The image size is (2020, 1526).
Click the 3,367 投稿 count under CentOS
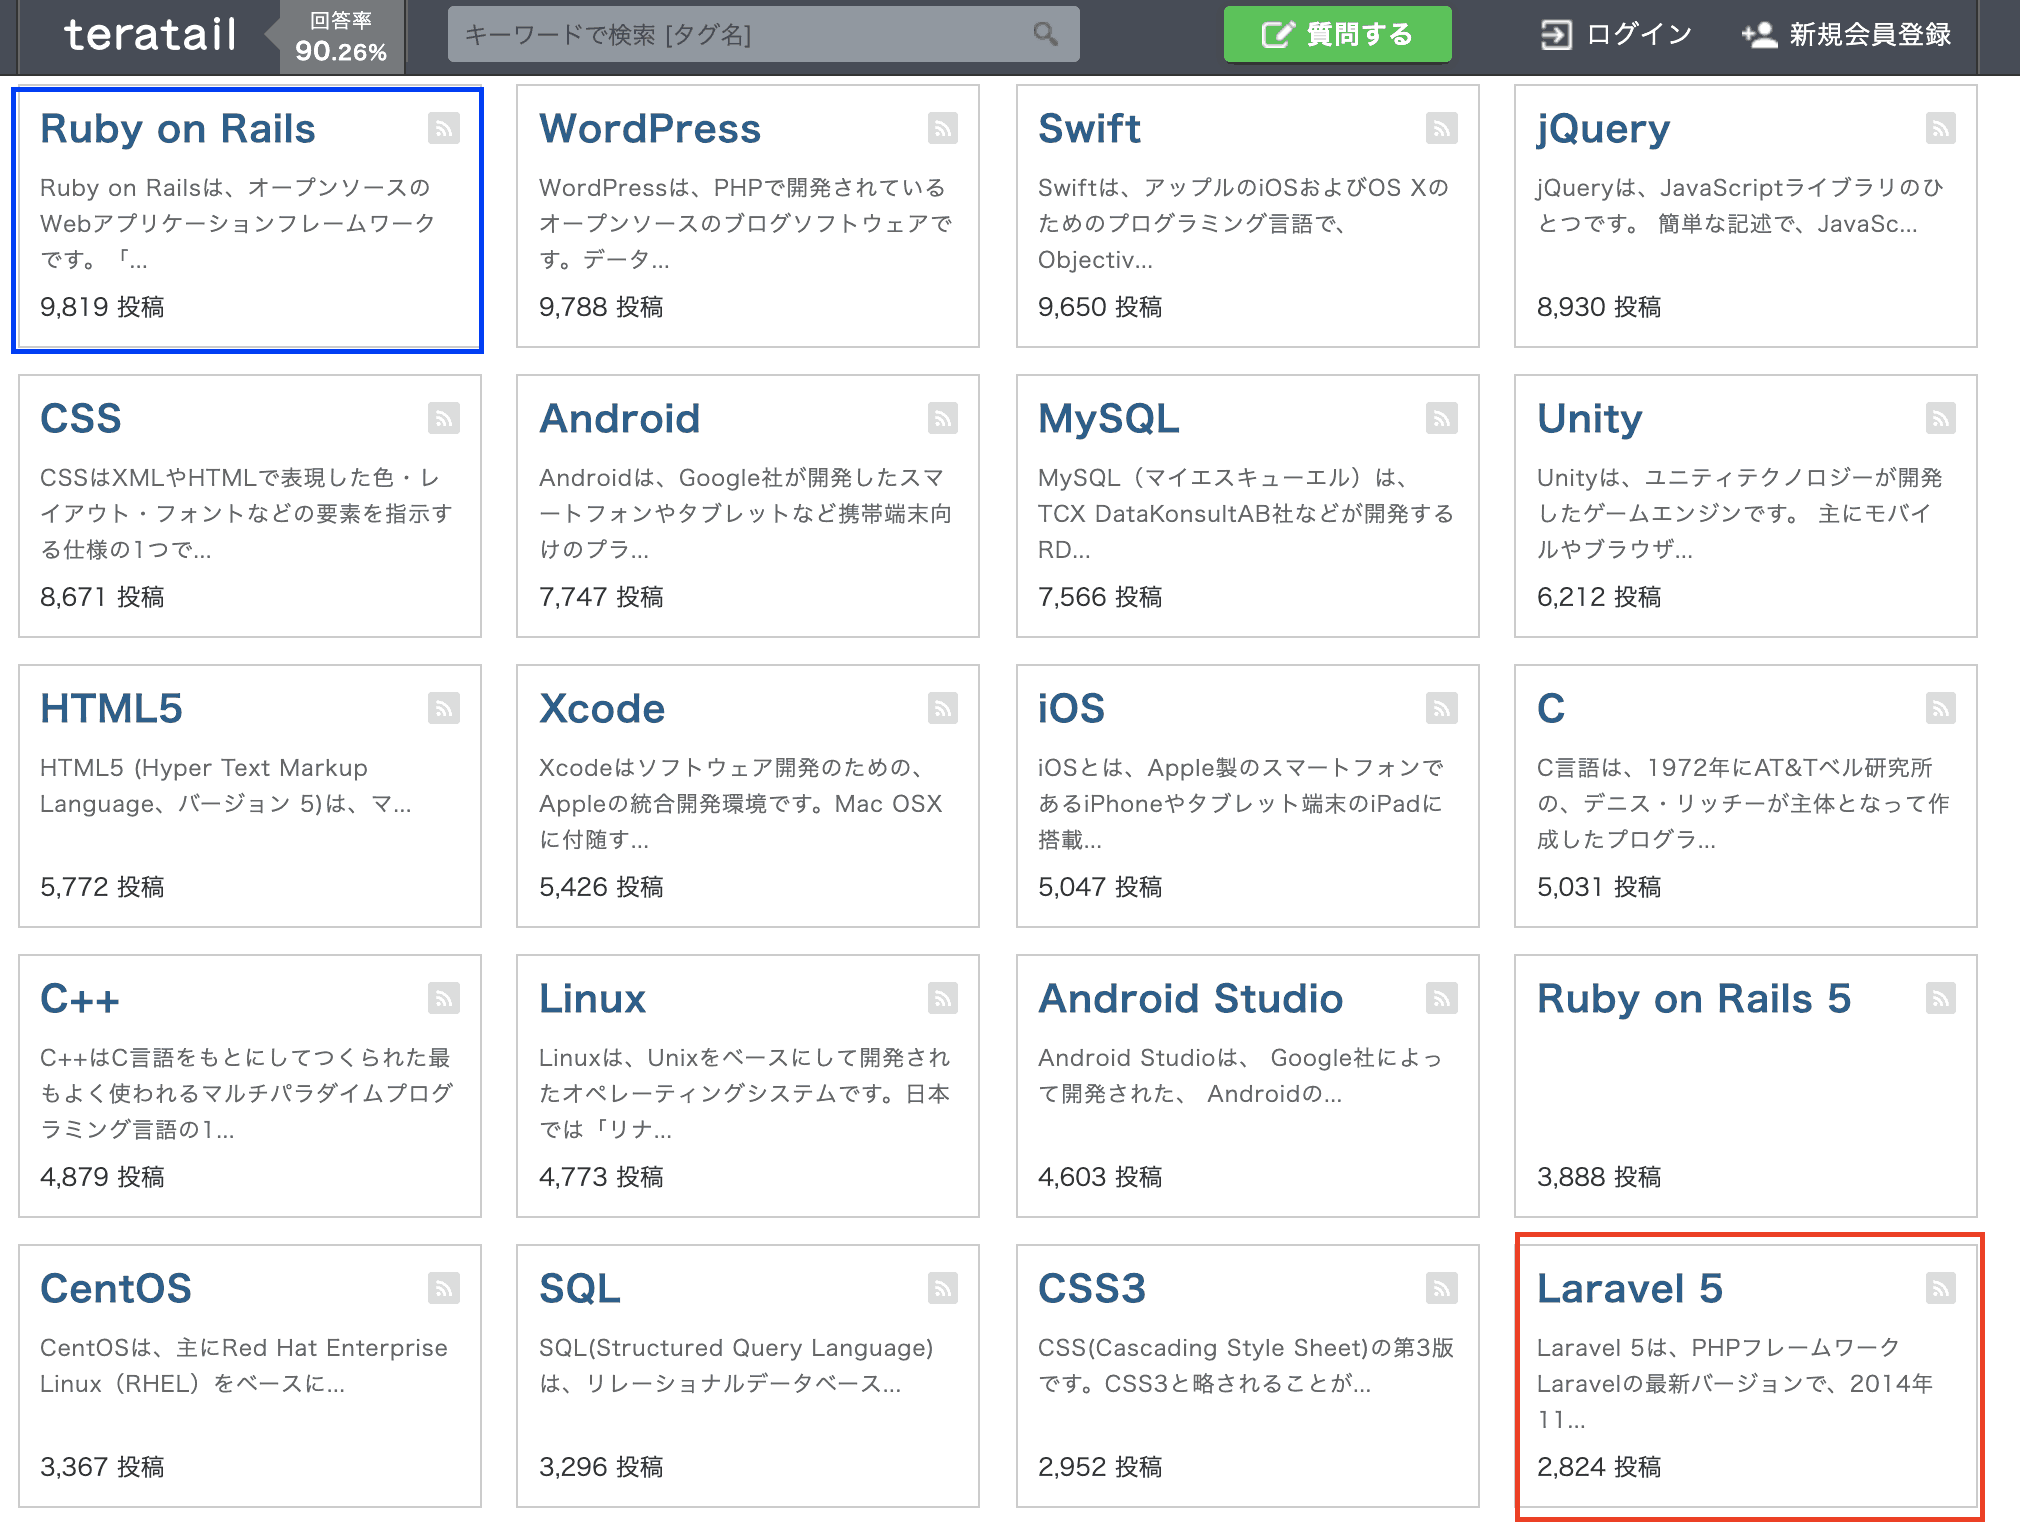coord(102,1467)
